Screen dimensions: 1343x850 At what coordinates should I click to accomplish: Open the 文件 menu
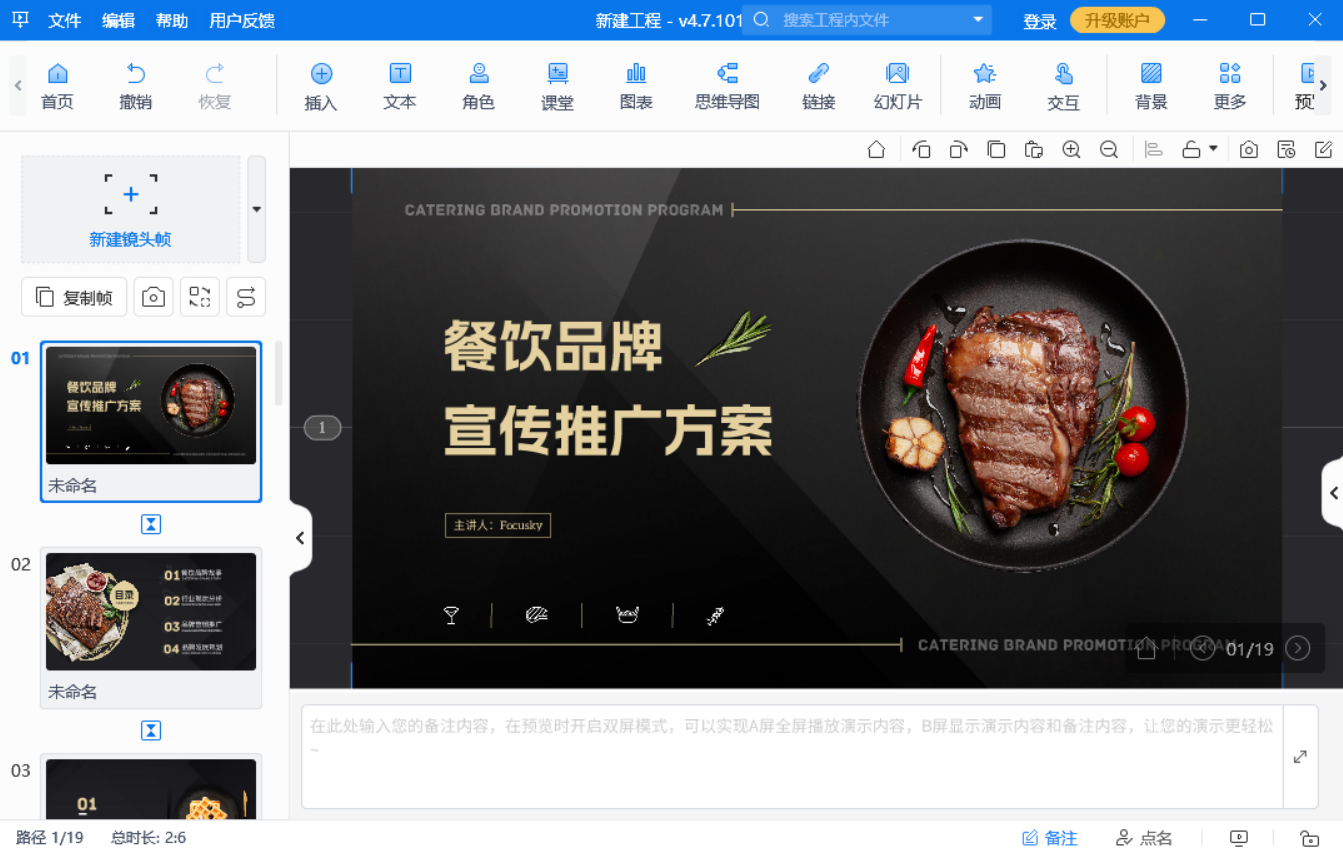[x=65, y=20]
